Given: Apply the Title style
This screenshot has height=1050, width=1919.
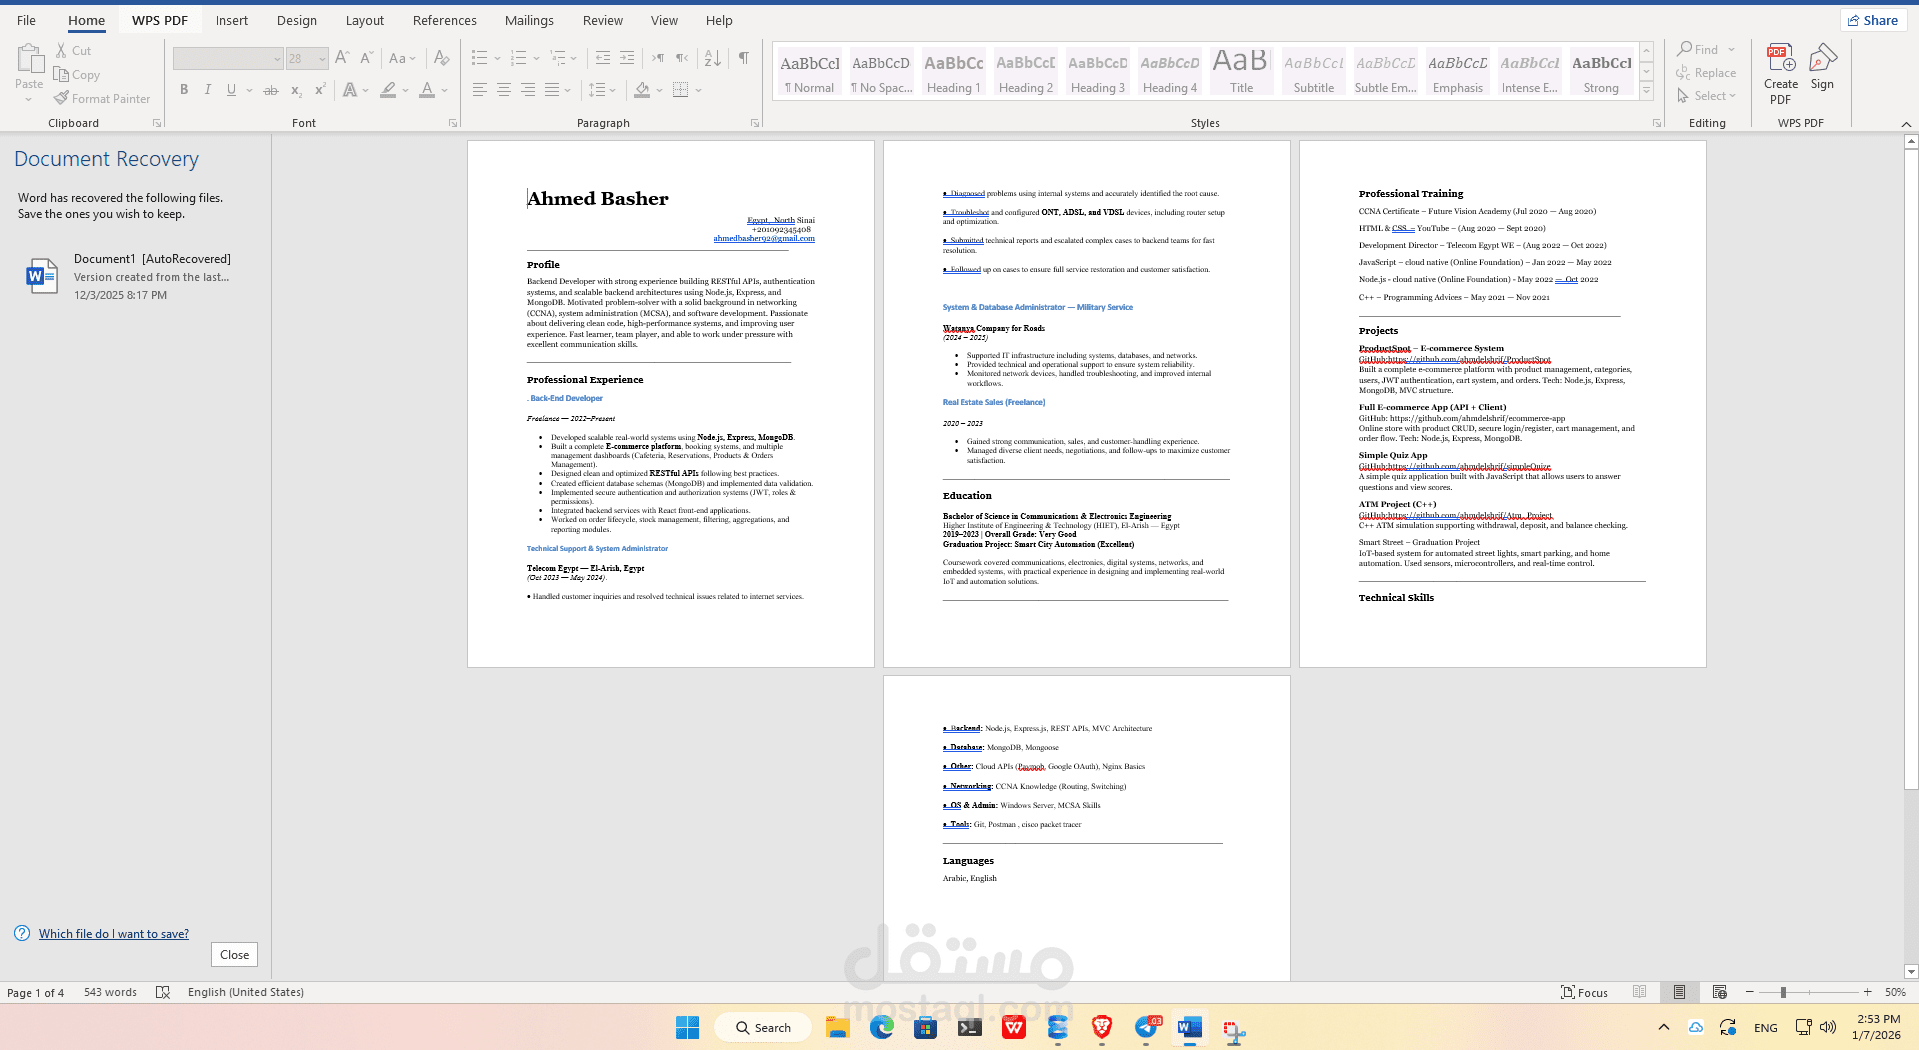Looking at the screenshot, I should pyautogui.click(x=1241, y=71).
